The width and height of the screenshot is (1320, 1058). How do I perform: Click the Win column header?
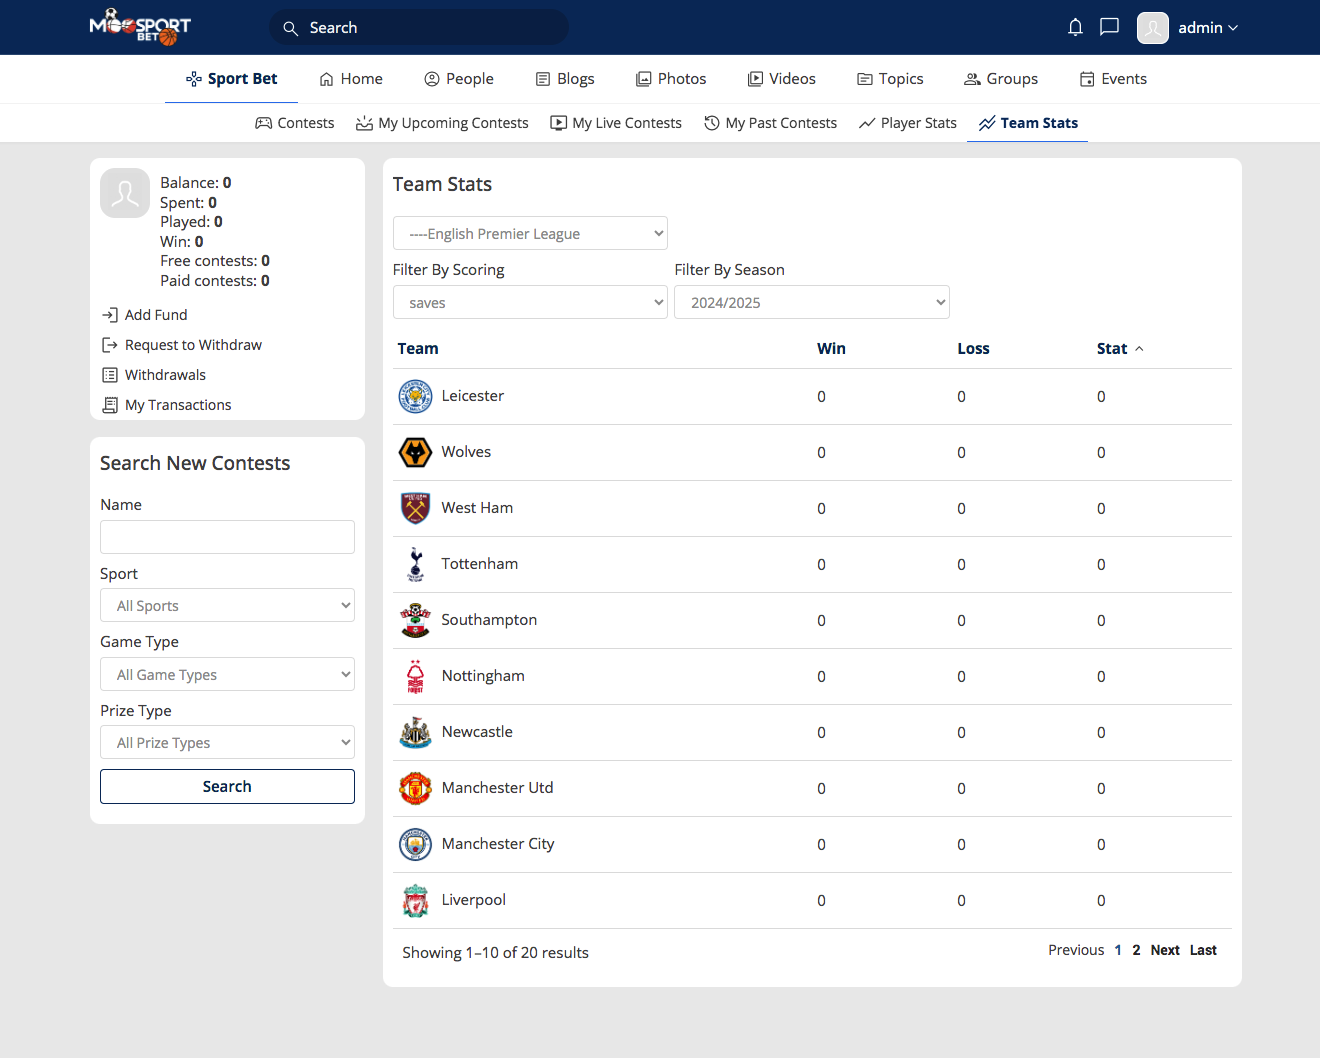tap(831, 348)
